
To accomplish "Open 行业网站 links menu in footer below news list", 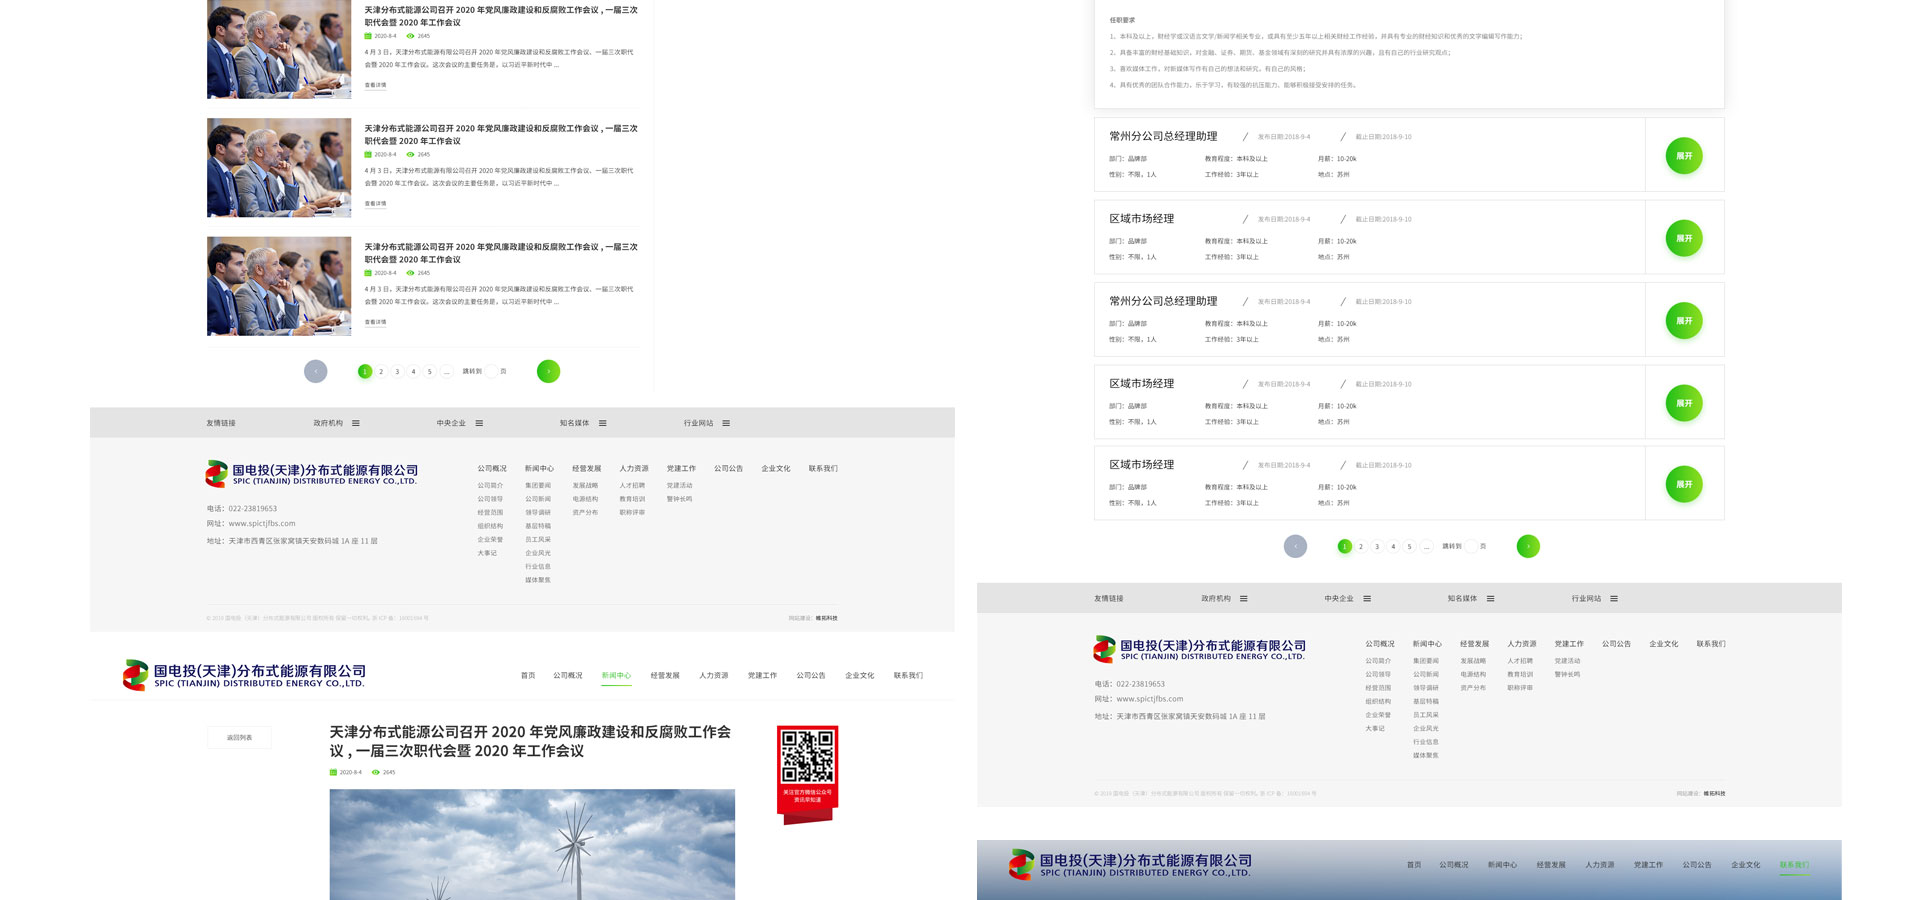I will pos(726,423).
